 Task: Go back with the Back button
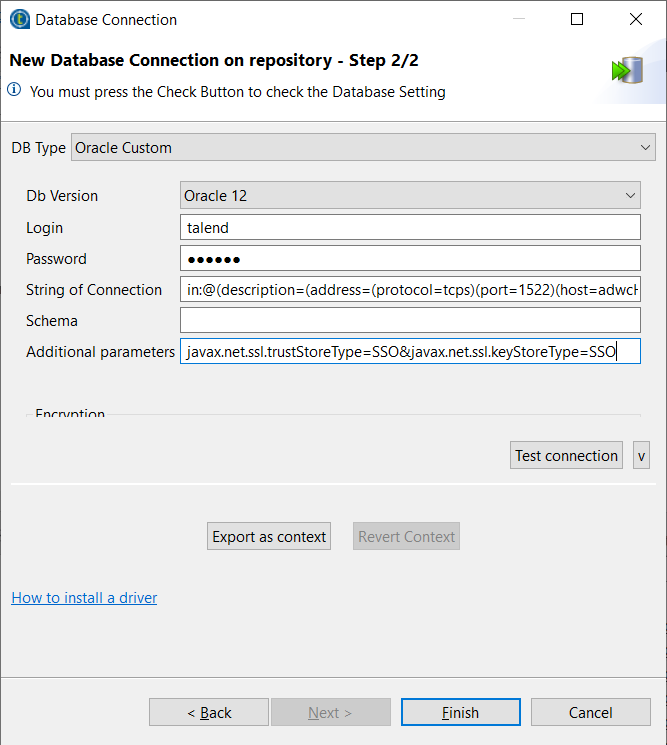209,713
